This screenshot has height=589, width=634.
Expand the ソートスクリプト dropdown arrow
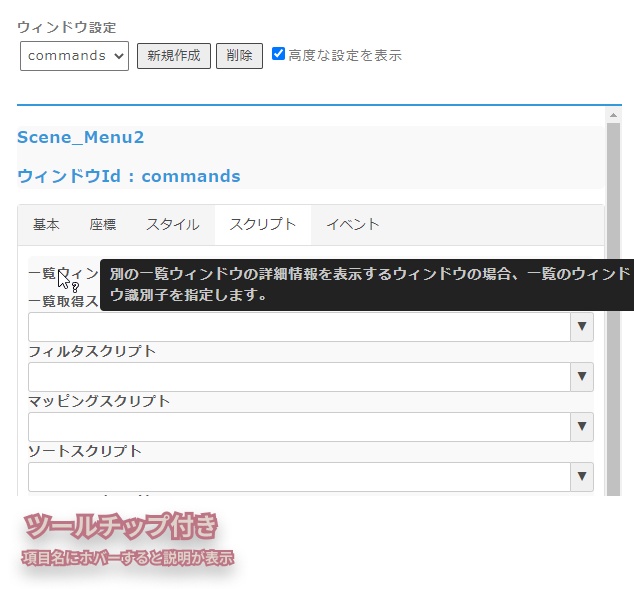[x=582, y=477]
